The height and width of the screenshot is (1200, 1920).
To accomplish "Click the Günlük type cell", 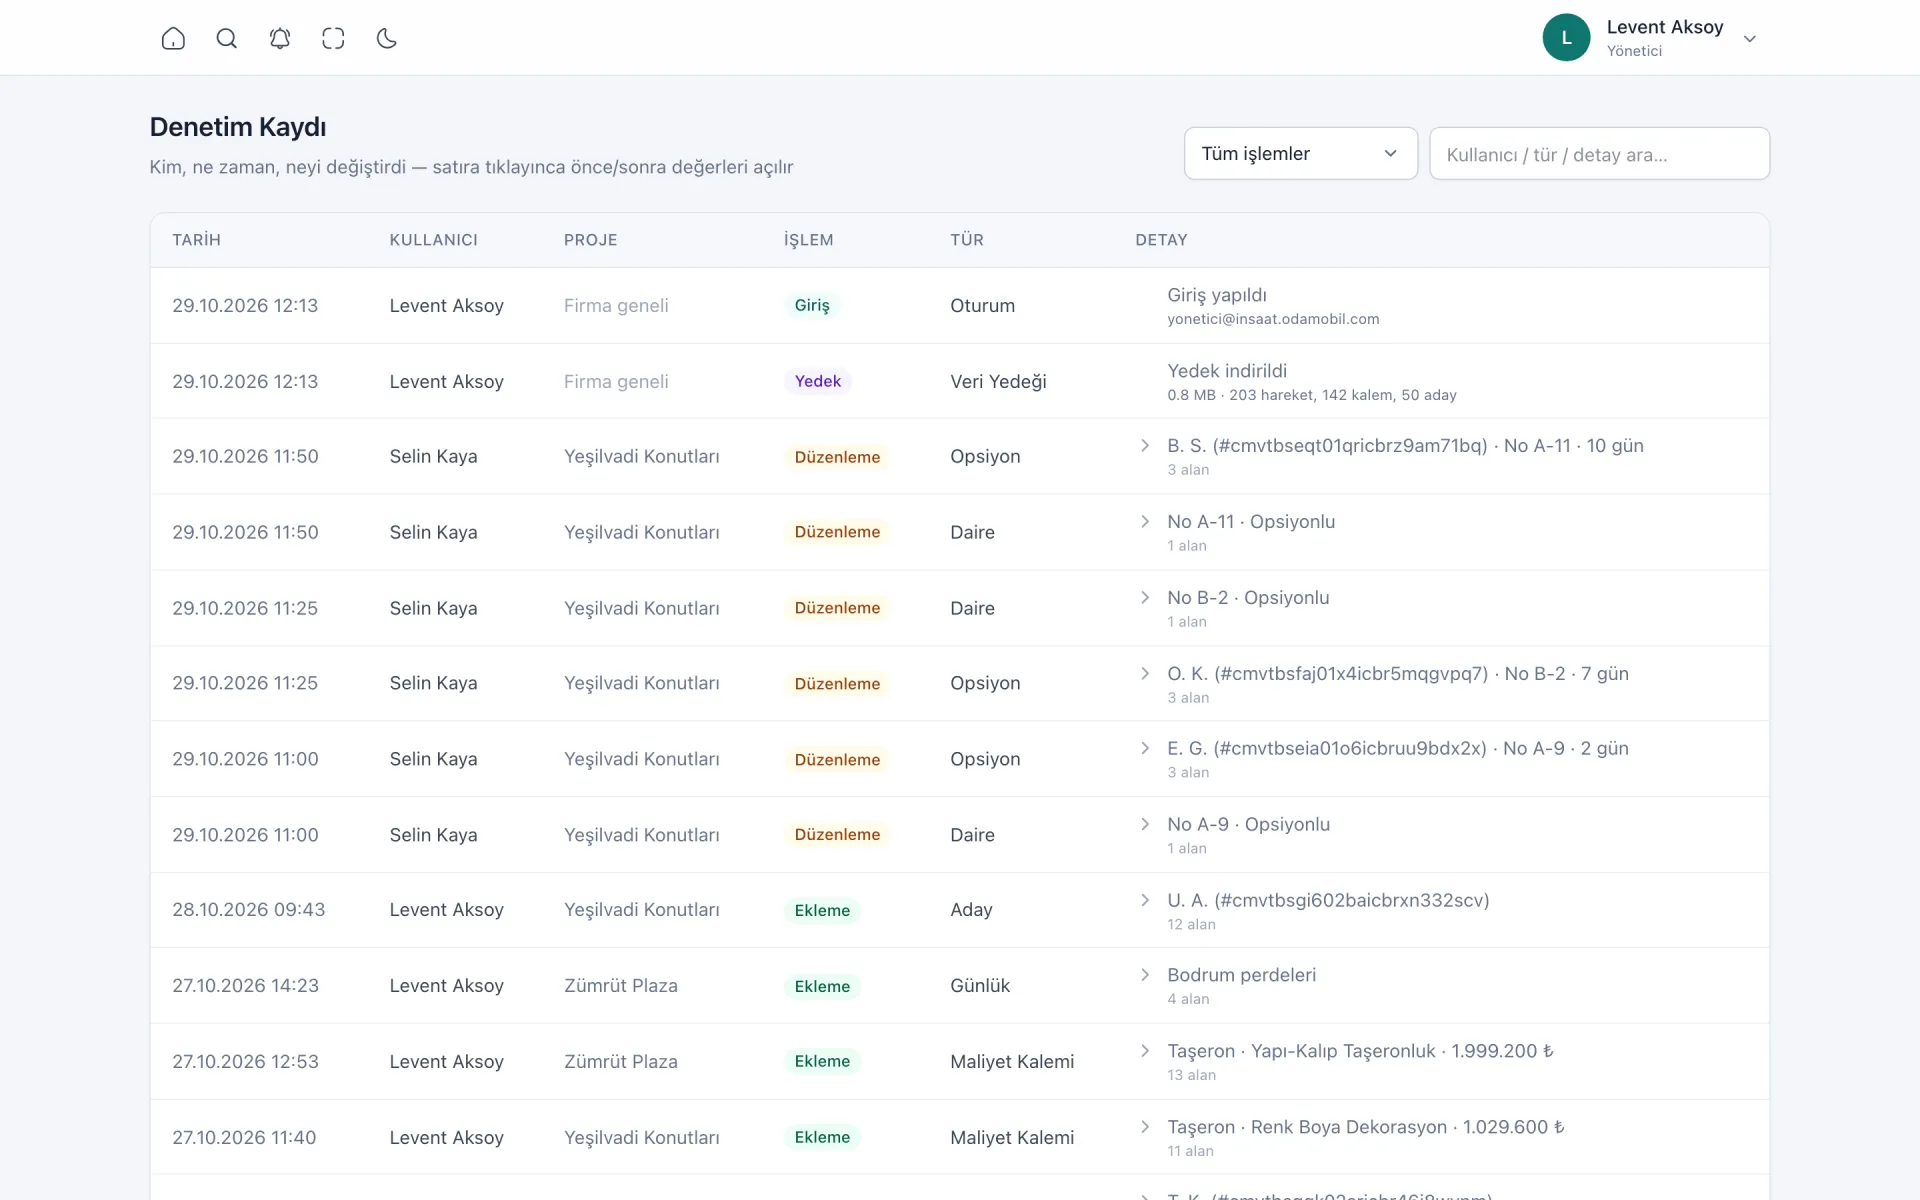I will (980, 986).
